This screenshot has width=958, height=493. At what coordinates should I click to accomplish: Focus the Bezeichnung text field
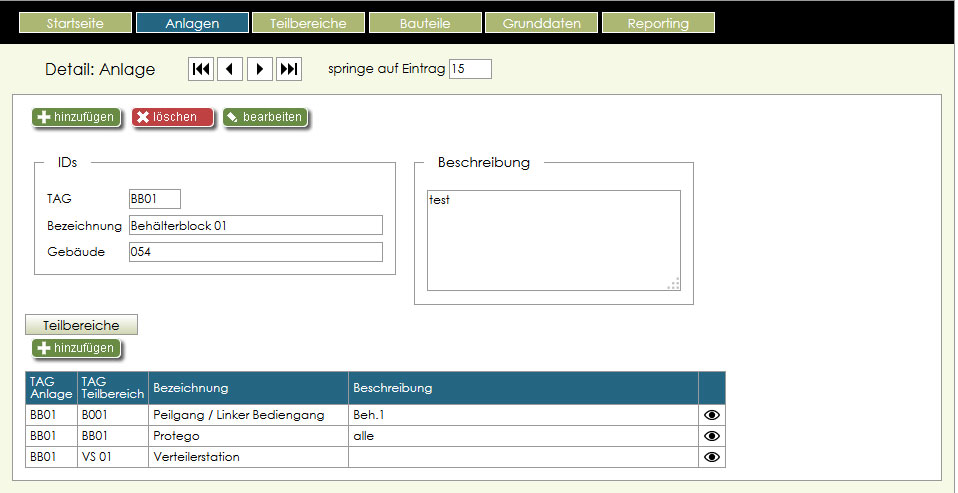pyautogui.click(x=255, y=225)
